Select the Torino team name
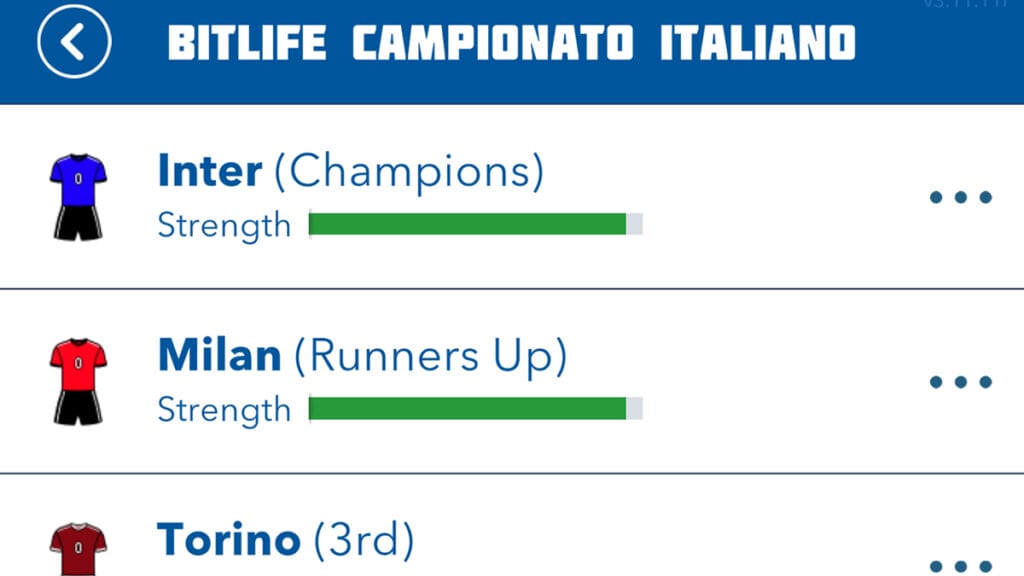This screenshot has height=576, width=1024. tap(229, 540)
